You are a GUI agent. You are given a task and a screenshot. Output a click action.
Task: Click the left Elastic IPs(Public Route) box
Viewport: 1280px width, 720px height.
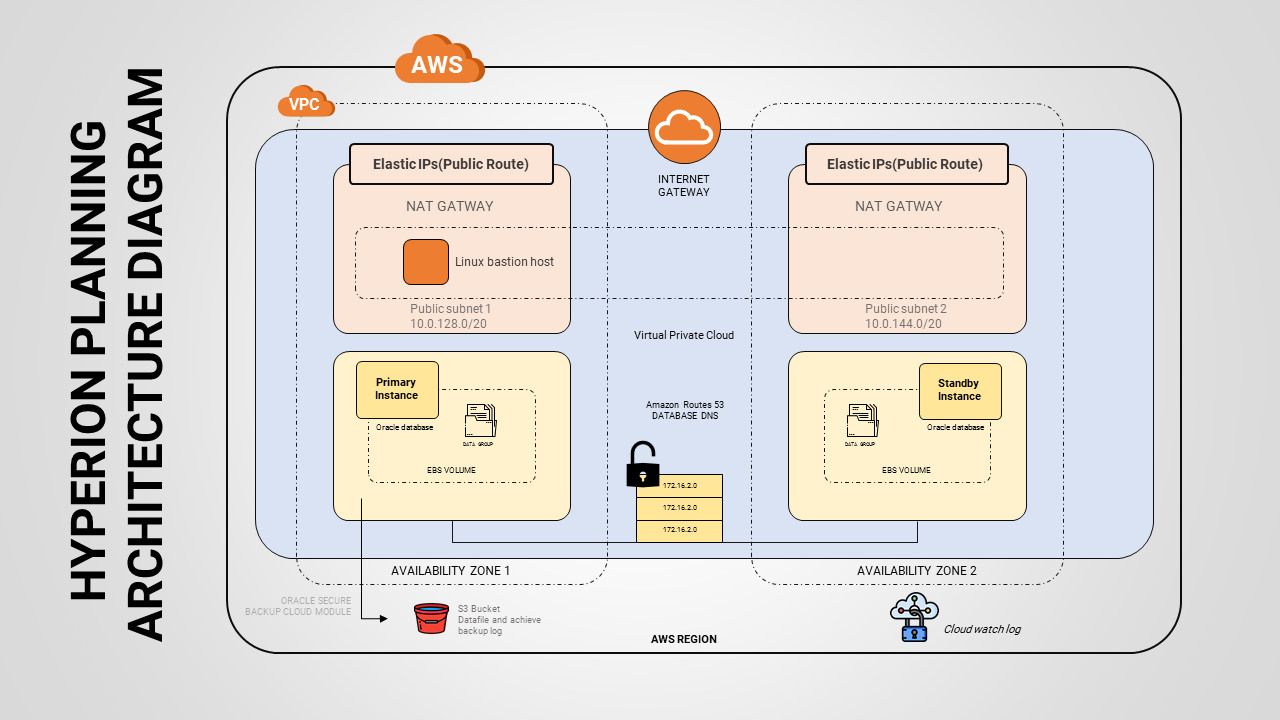451,164
